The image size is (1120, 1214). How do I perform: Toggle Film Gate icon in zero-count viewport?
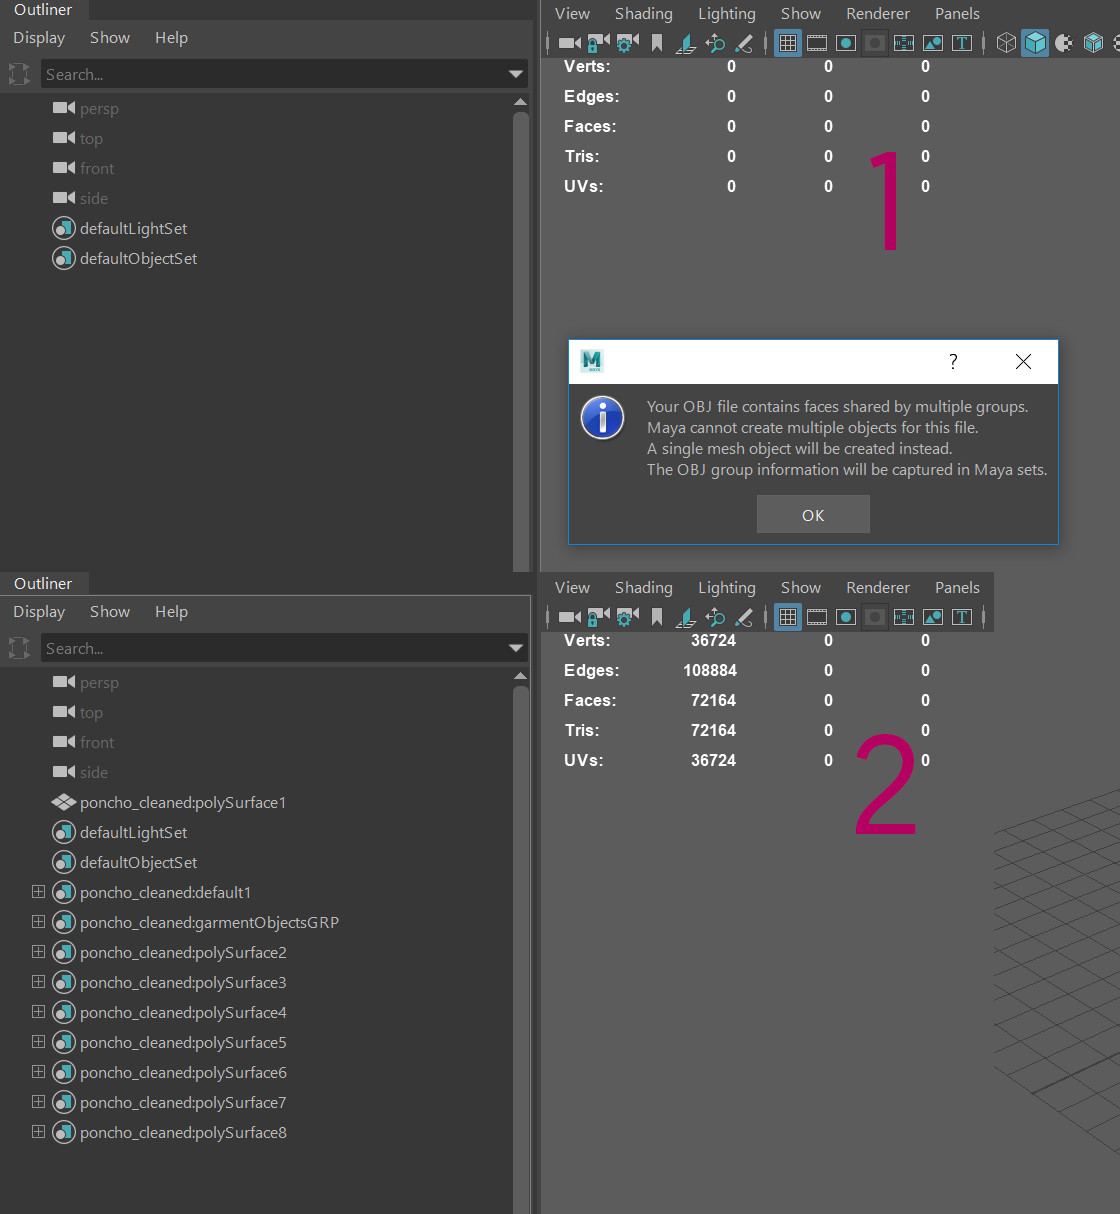[817, 43]
